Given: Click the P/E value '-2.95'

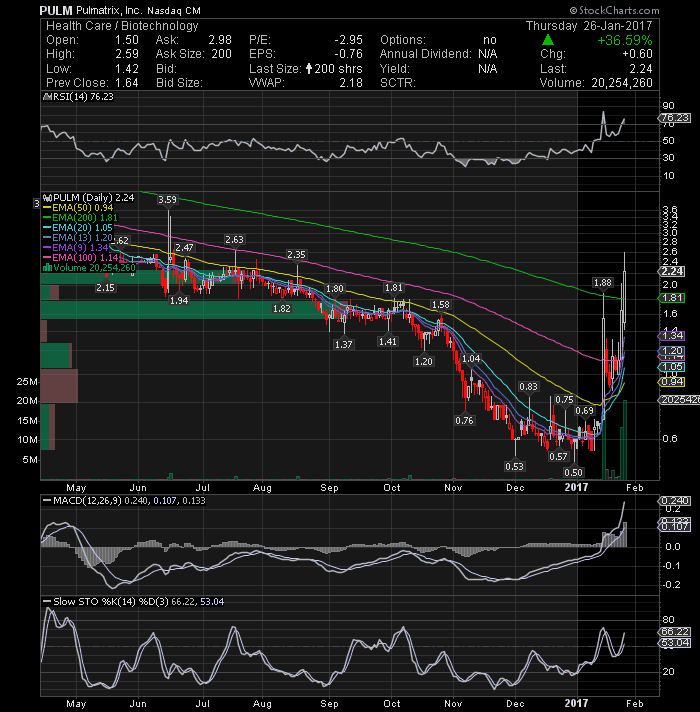Looking at the screenshot, I should pyautogui.click(x=348, y=40).
